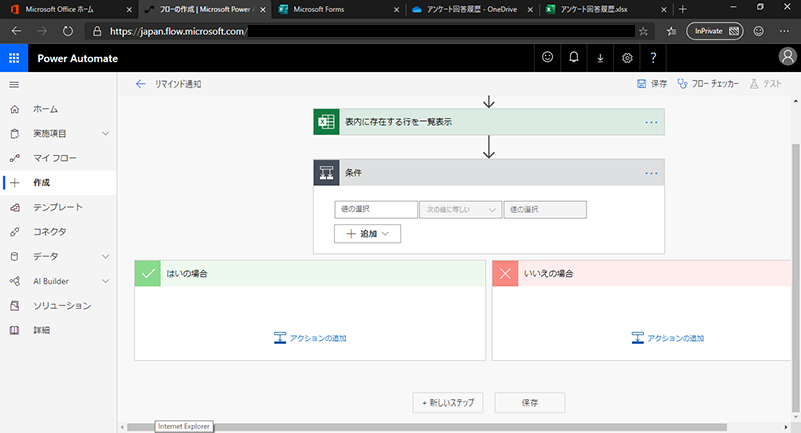Viewport: 801px width, 433px height.
Task: Open ソリューション in the sidebar
Action: pos(58,305)
